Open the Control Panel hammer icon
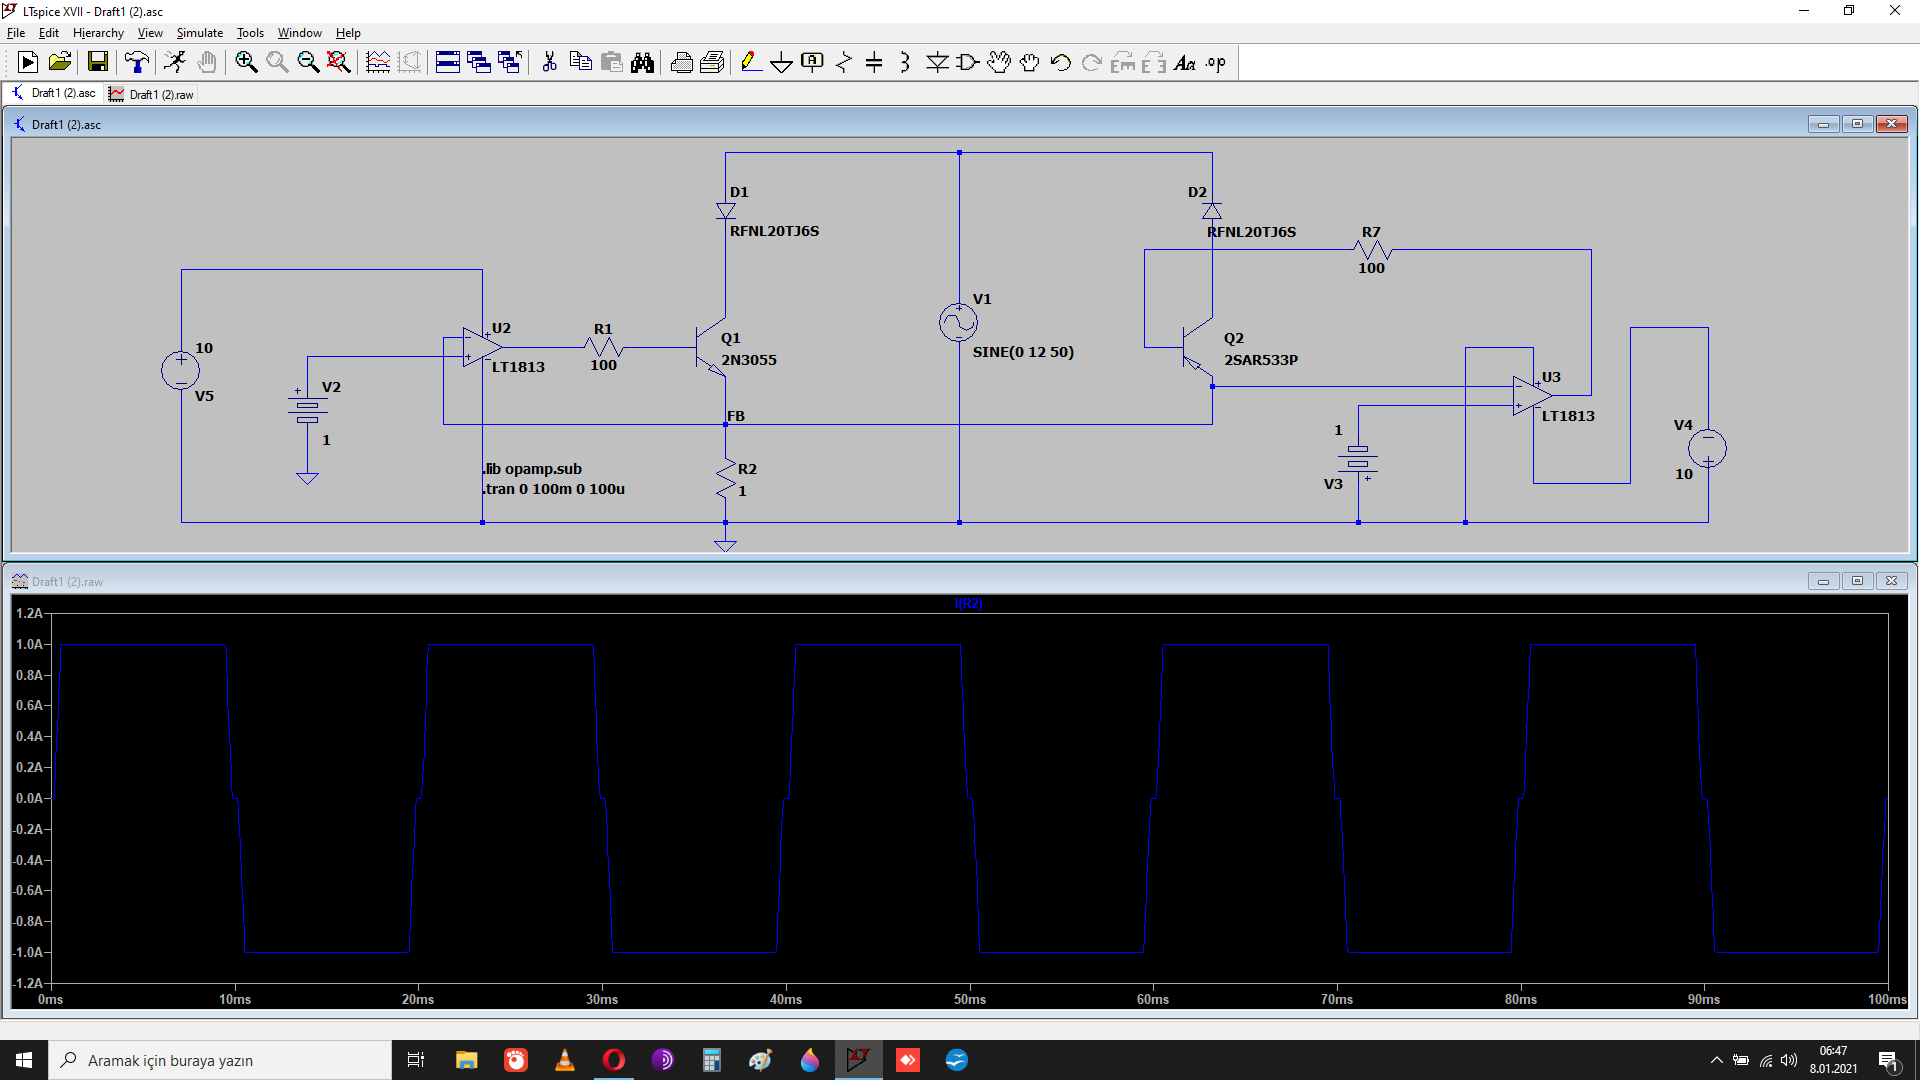The width and height of the screenshot is (1920, 1080). point(137,63)
